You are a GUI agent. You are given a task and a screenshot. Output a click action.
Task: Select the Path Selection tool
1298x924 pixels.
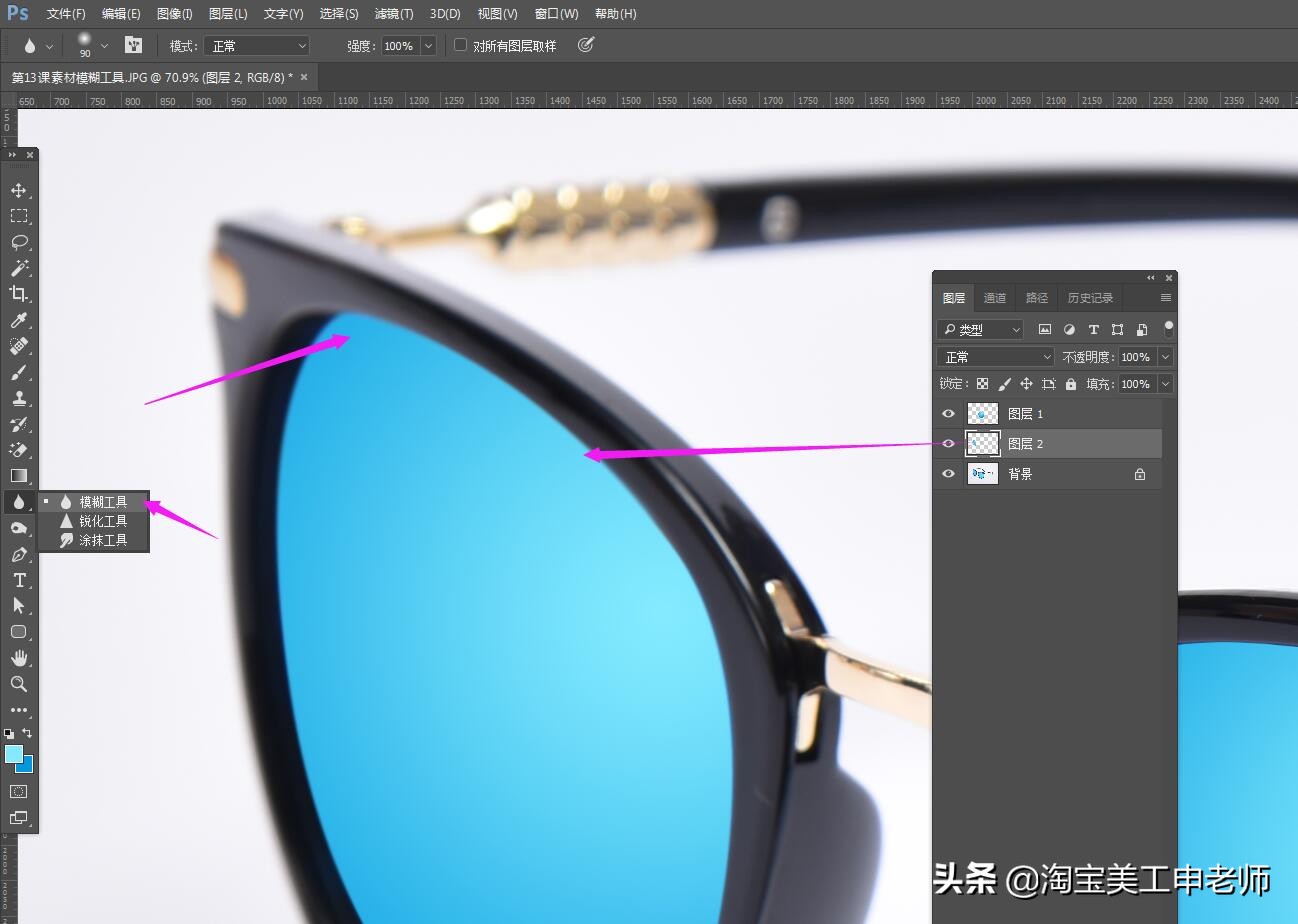19,606
